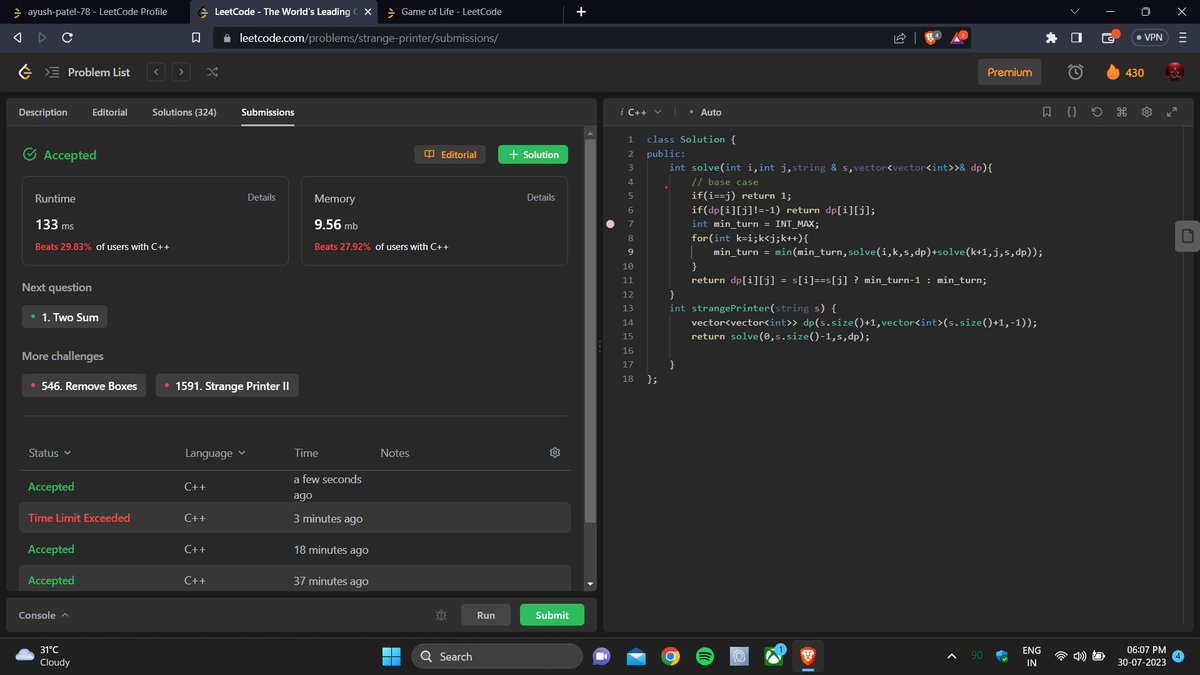Open the code editor settings gear
Screen dimensions: 1200x675
[x=1147, y=112]
